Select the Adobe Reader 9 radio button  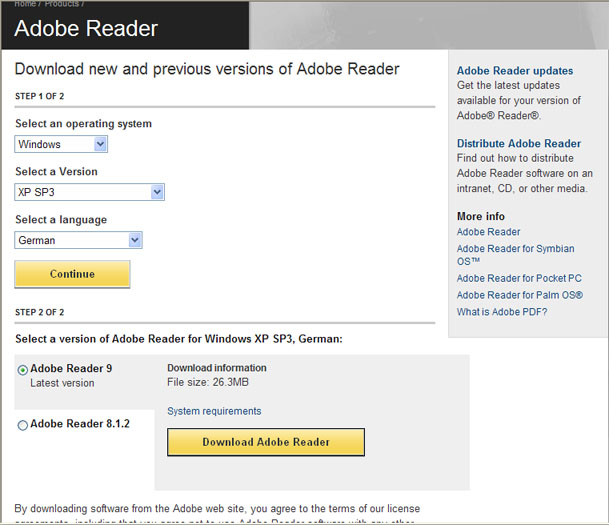[x=23, y=370]
